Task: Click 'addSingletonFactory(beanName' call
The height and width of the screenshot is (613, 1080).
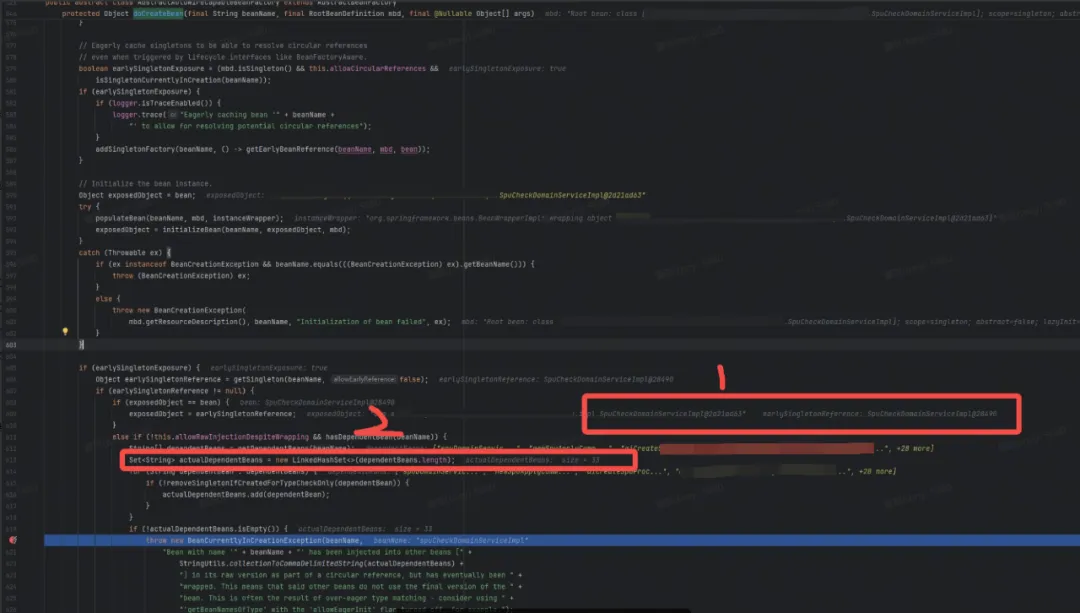Action: pos(154,149)
